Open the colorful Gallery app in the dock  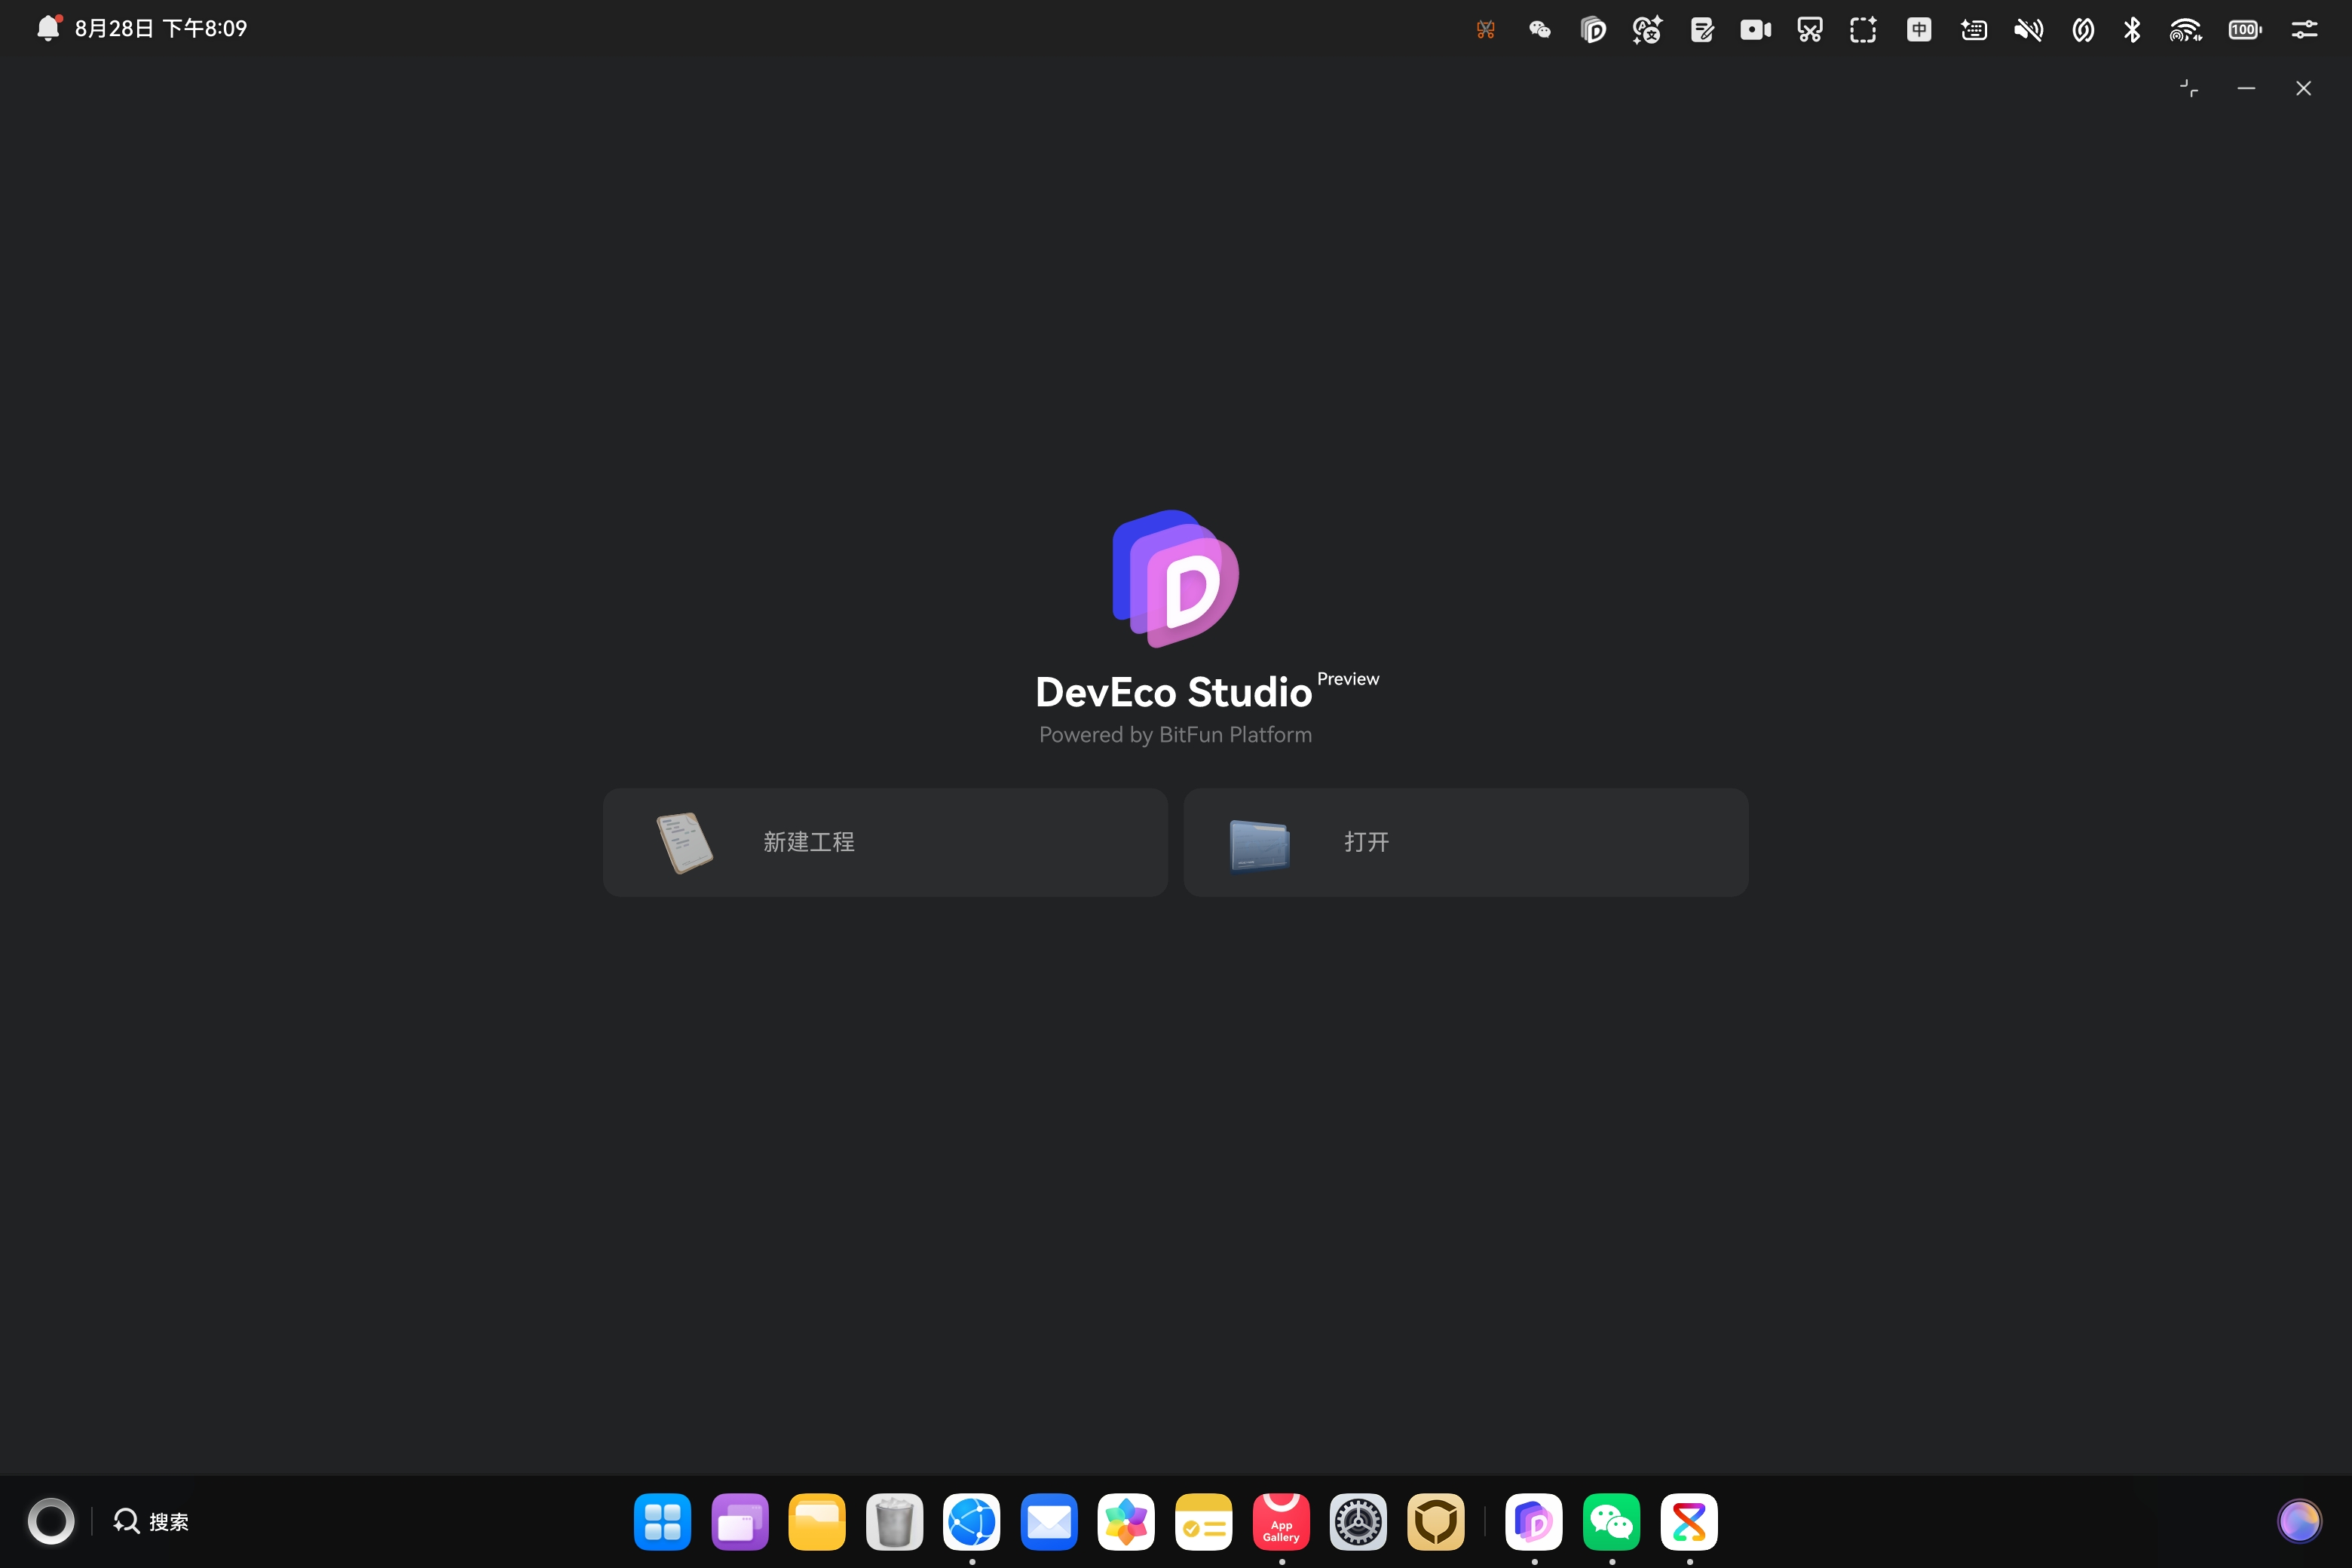pos(1126,1521)
